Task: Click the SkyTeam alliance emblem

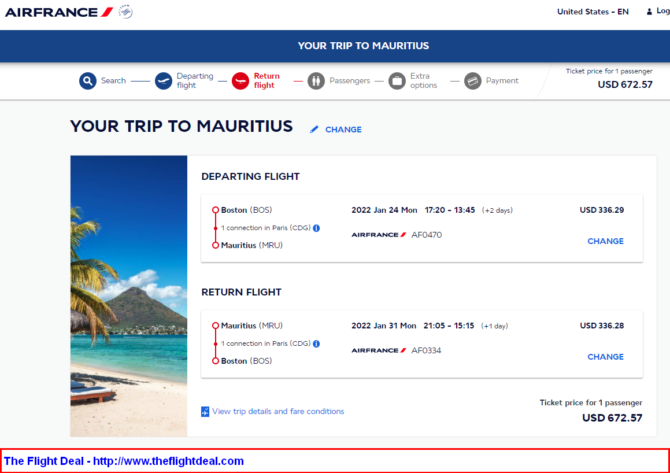Action: (x=126, y=12)
